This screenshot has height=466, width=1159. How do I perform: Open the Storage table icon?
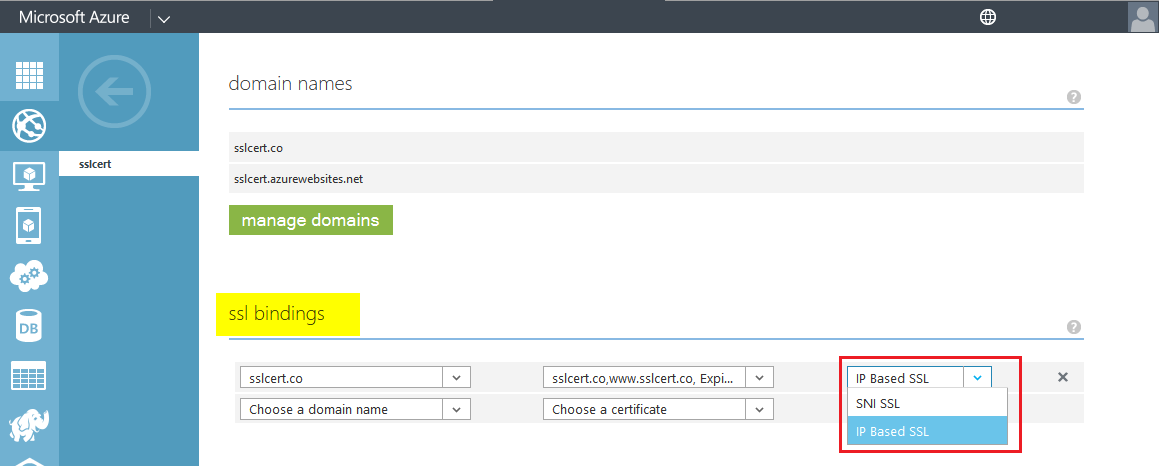[29, 376]
